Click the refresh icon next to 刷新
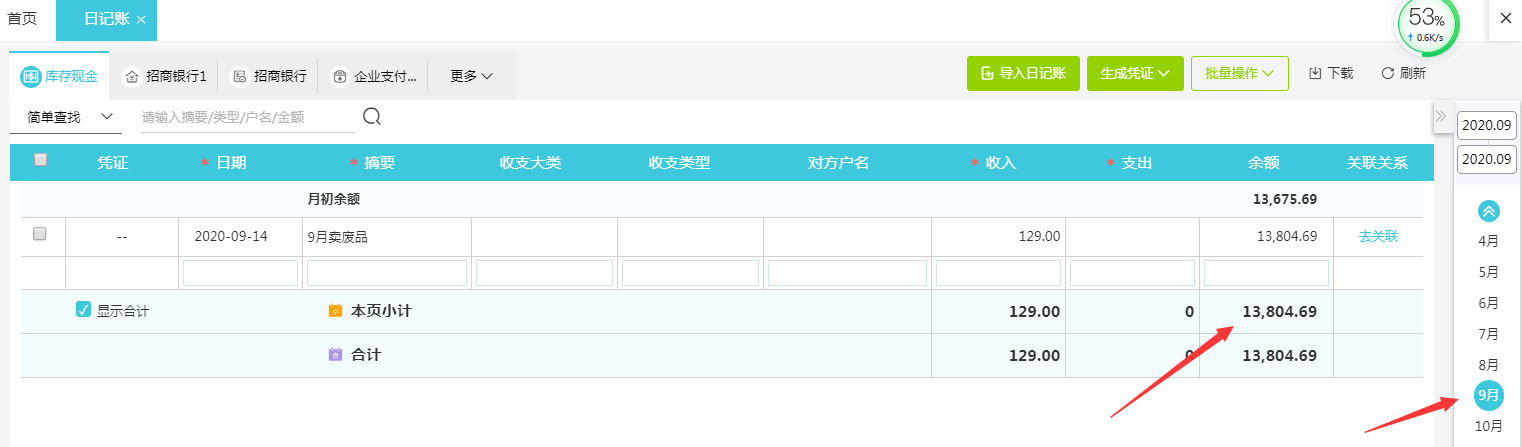 point(1387,73)
